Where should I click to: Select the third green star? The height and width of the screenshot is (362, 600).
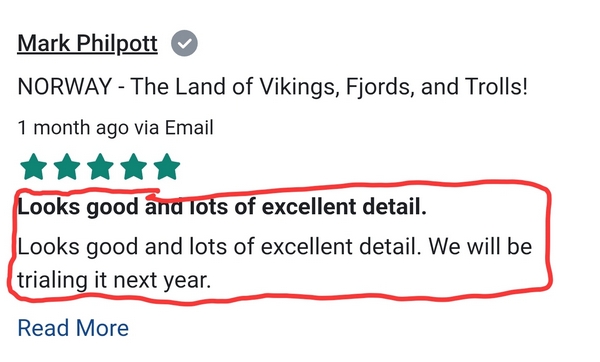tap(100, 167)
